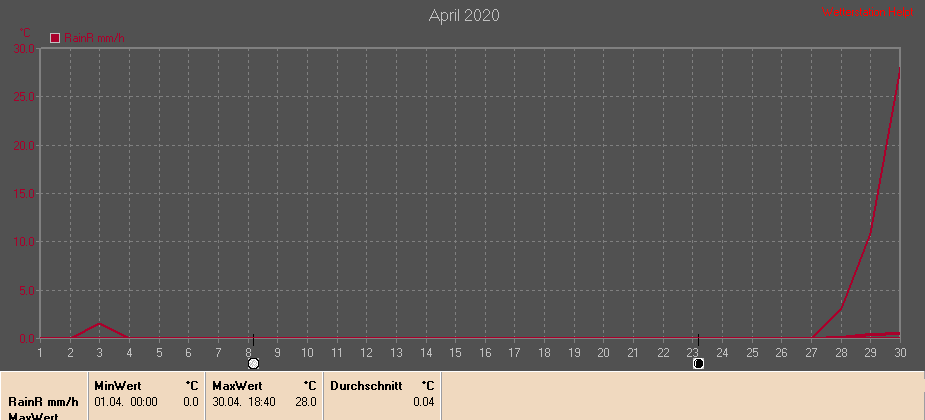The image size is (925, 420).
Task: Click the Durchschnitt column header
Action: (x=366, y=386)
